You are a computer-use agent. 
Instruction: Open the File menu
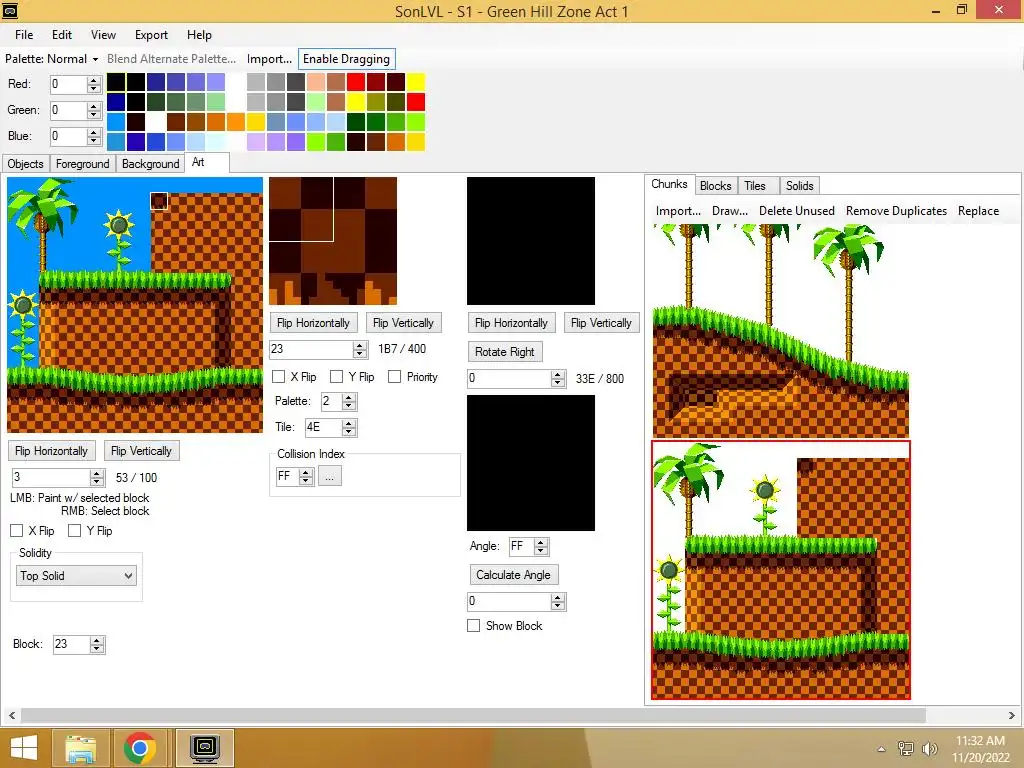(24, 35)
